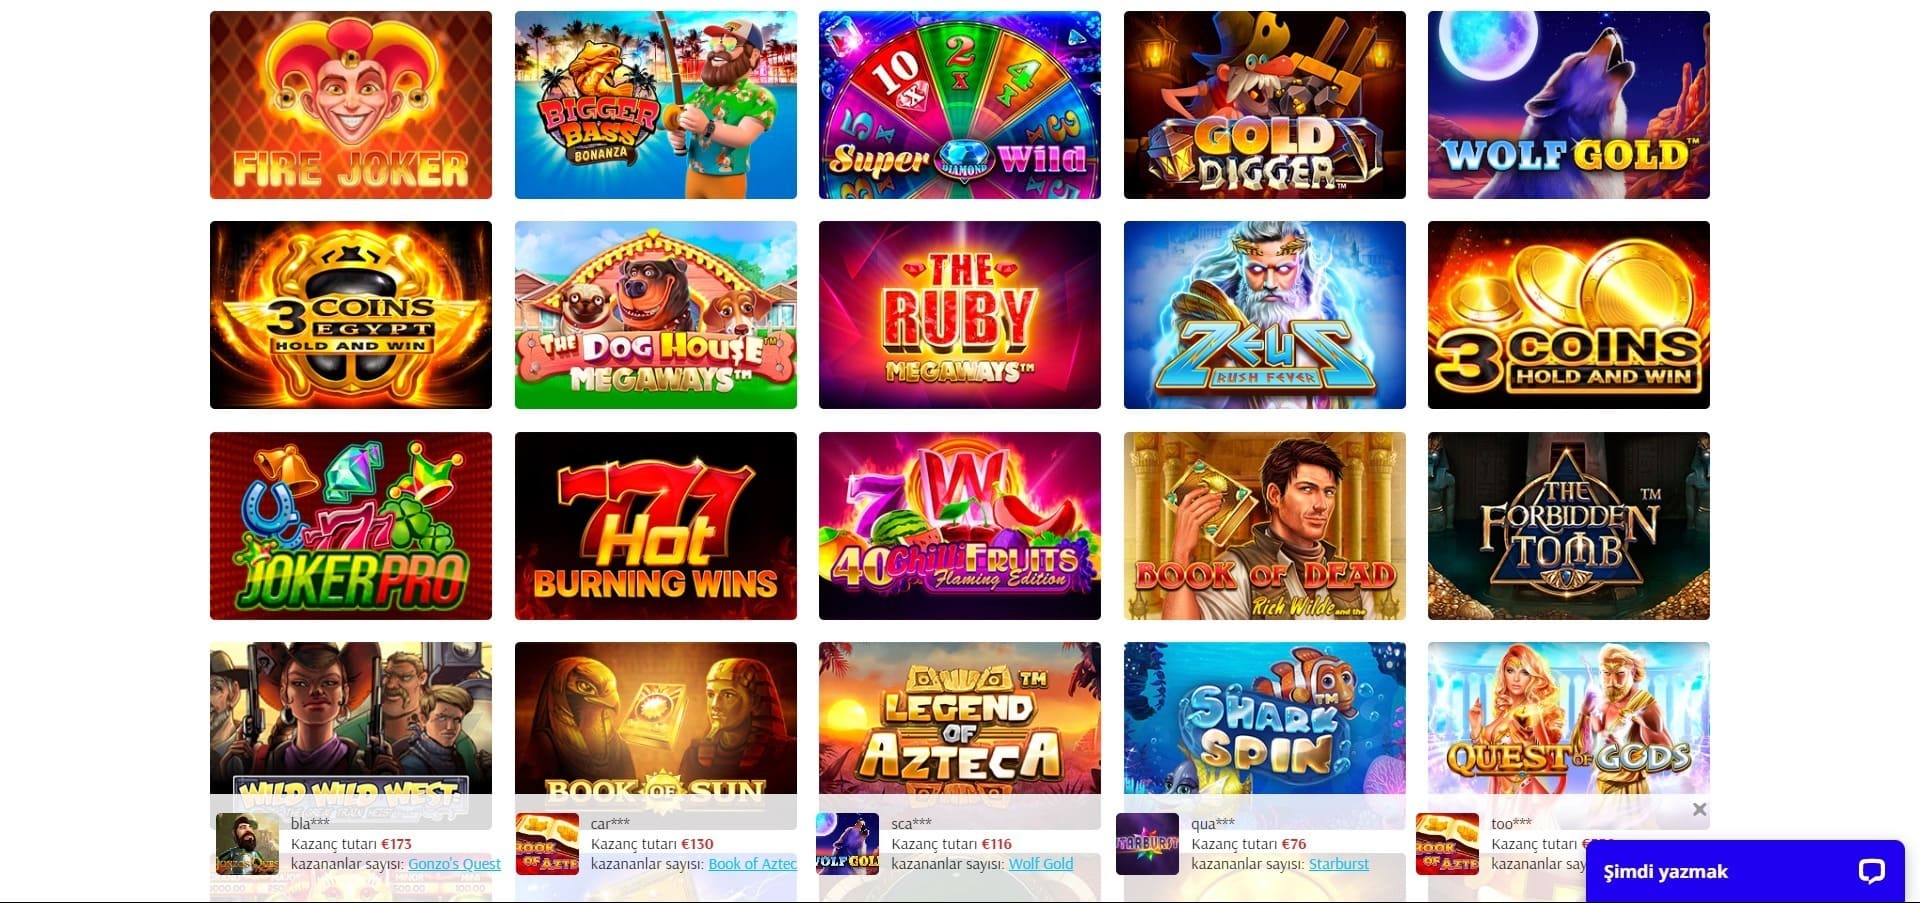Click Wolf Gold small ticker icon
The height and width of the screenshot is (903, 1920).
click(847, 844)
